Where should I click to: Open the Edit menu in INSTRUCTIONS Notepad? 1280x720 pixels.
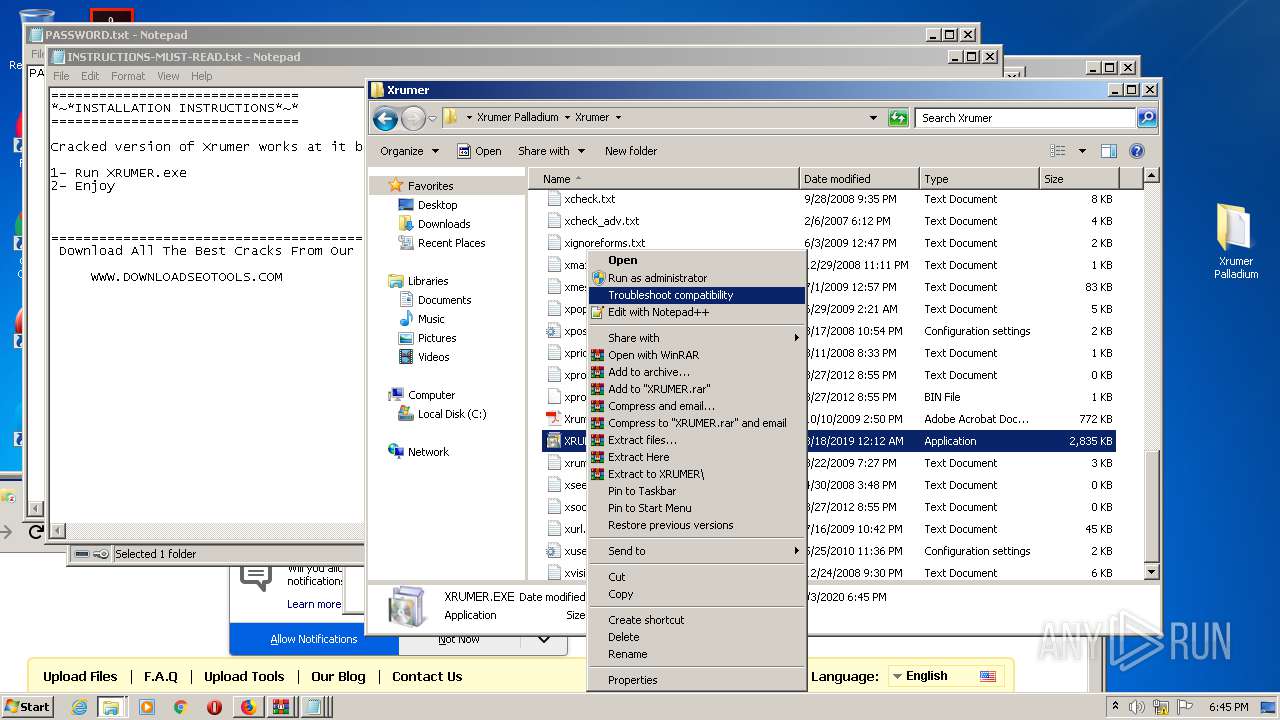coord(90,76)
